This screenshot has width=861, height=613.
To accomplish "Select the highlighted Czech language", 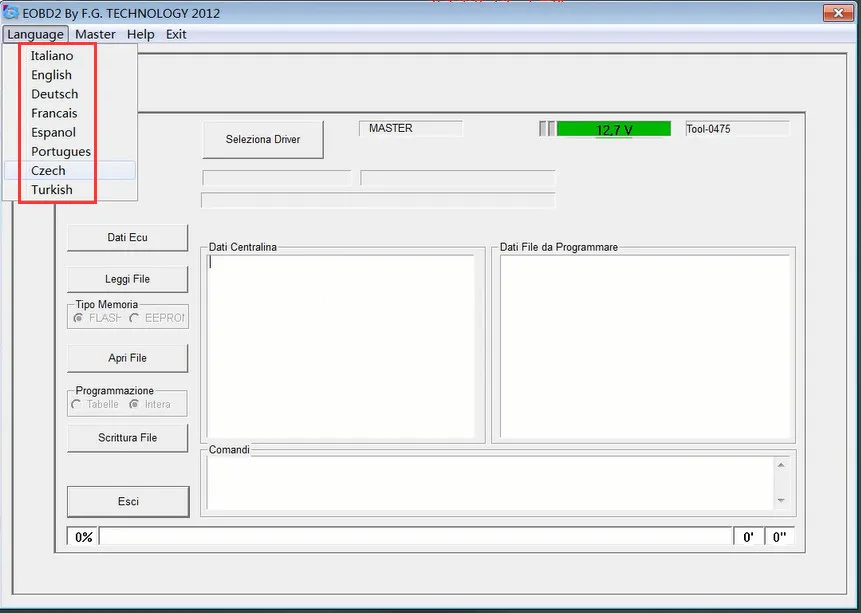I will 70,170.
